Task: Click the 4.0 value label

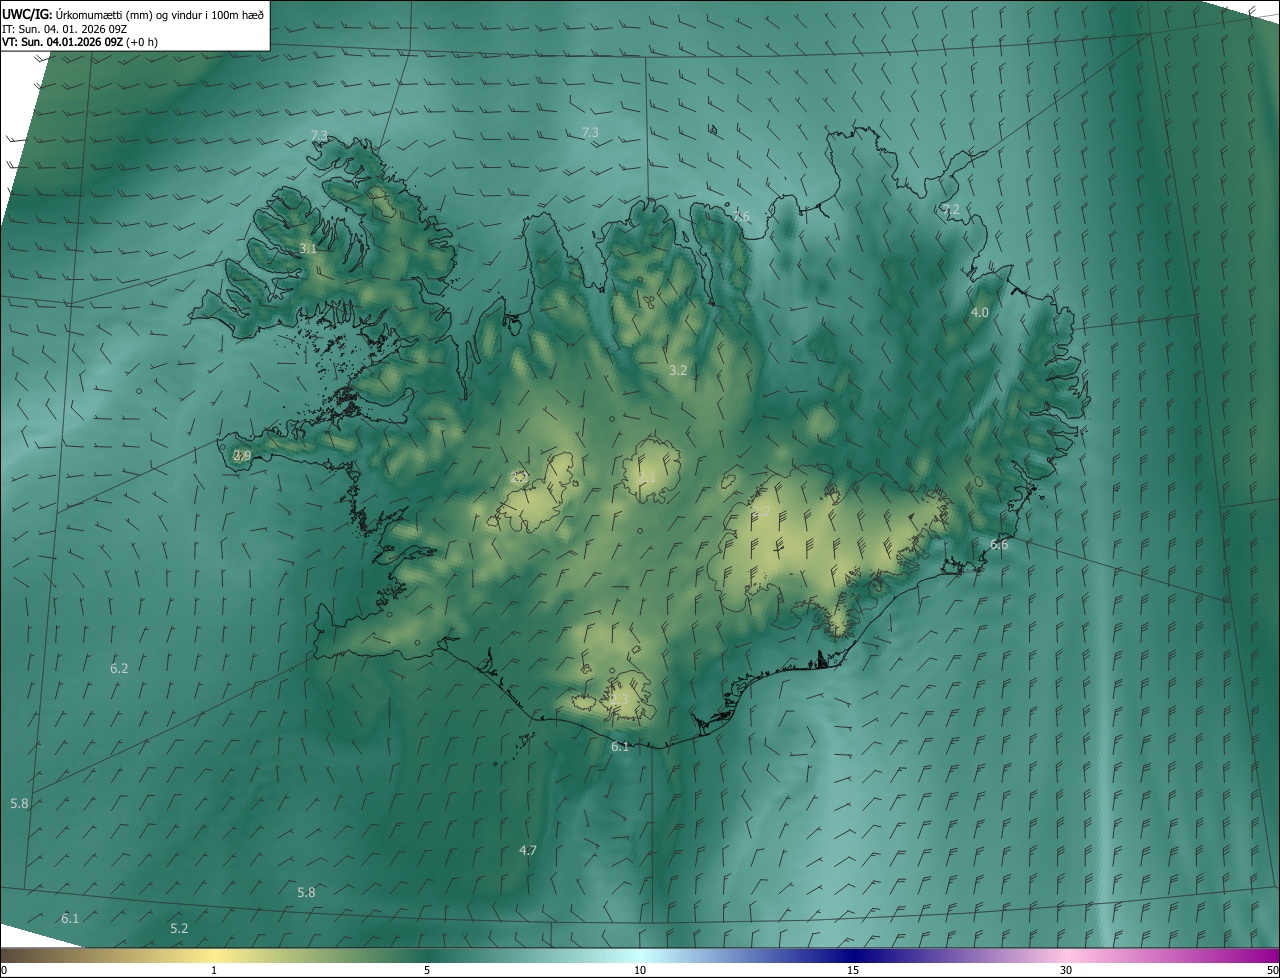Action: click(x=980, y=312)
